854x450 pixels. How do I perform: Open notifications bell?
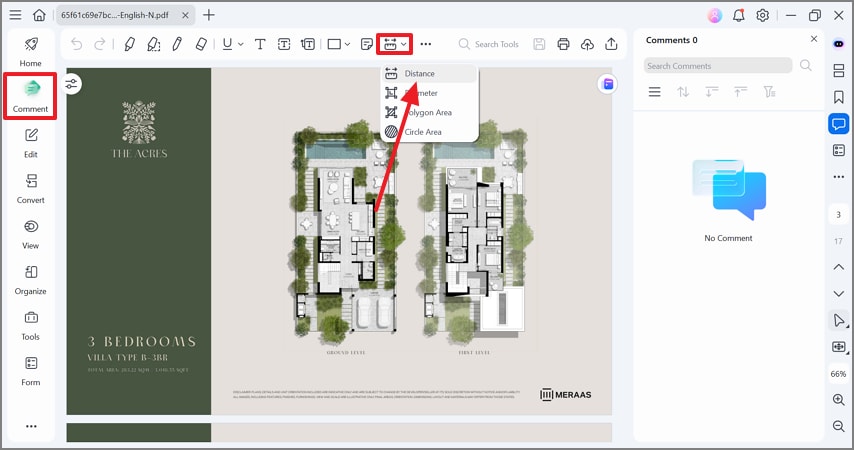pos(739,15)
